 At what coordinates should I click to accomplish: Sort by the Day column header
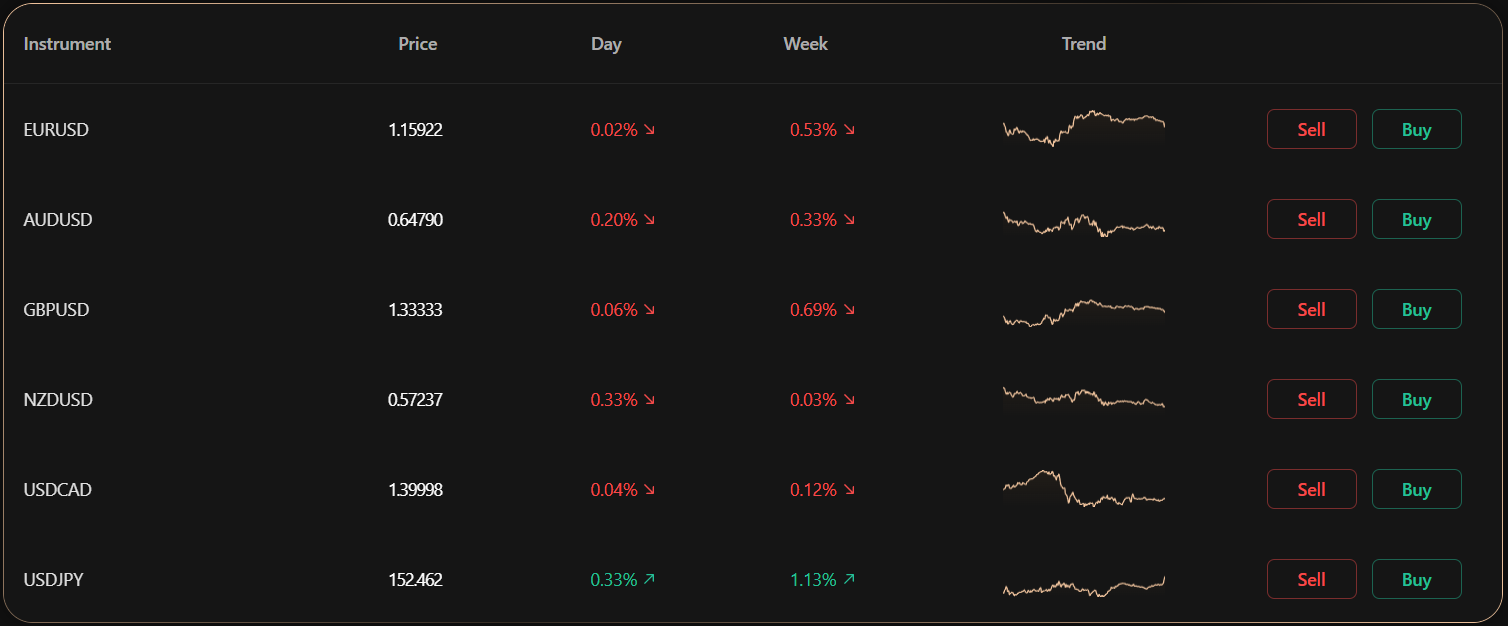click(x=606, y=44)
